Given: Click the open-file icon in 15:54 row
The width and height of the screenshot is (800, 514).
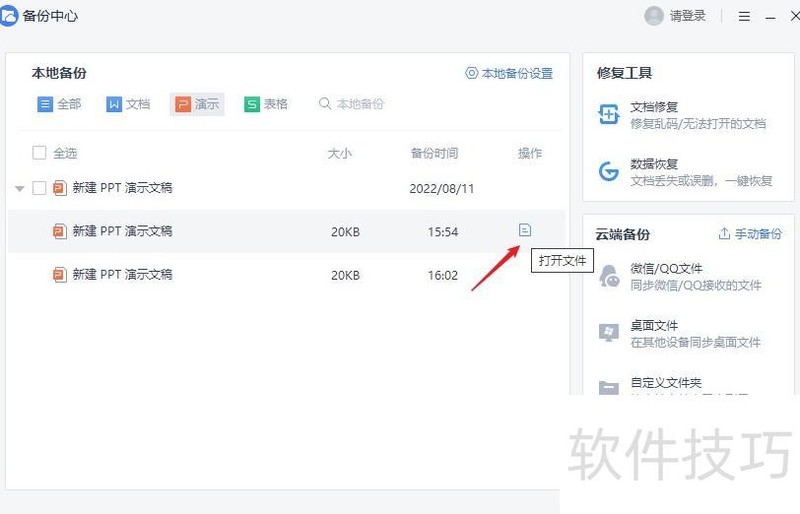Looking at the screenshot, I should [x=524, y=230].
